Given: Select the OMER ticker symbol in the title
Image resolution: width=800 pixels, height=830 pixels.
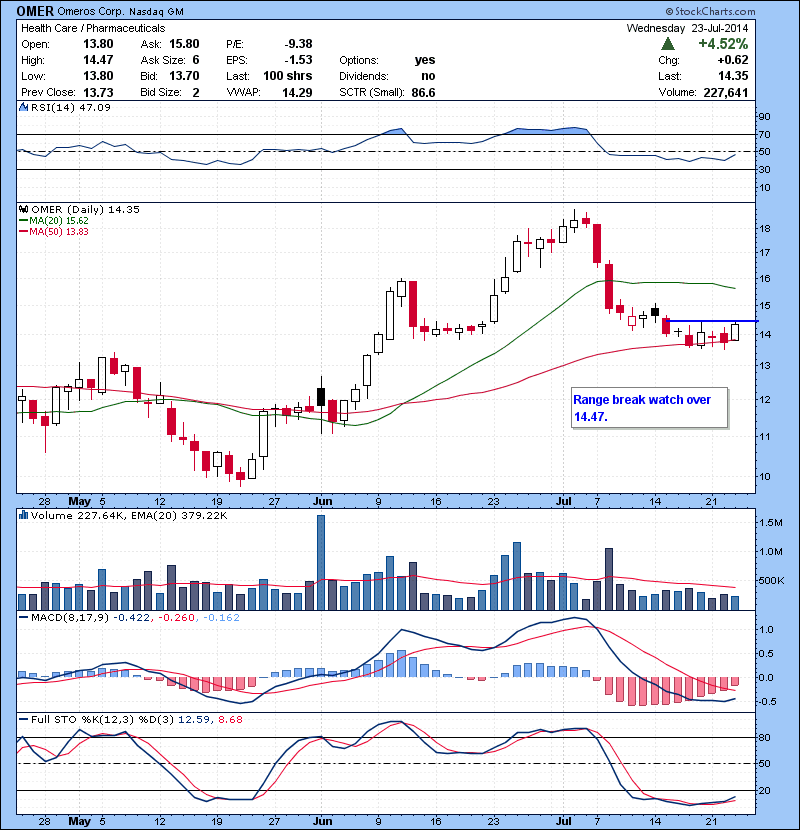Looking at the screenshot, I should click(x=35, y=11).
